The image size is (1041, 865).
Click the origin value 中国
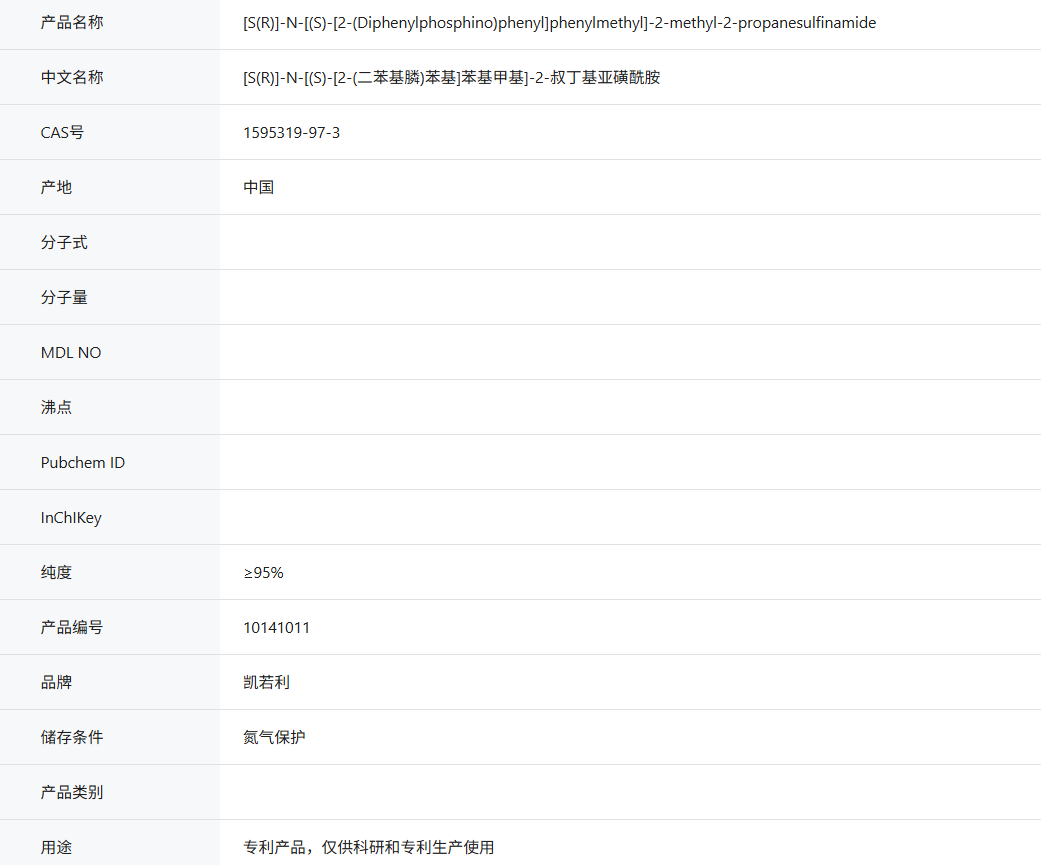[258, 187]
